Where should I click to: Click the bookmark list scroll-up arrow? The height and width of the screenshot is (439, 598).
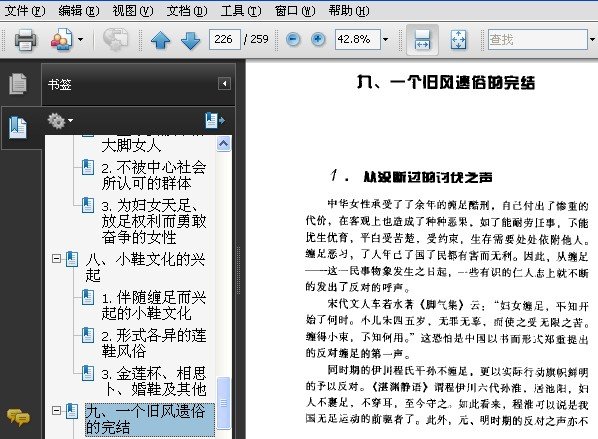coord(223,143)
